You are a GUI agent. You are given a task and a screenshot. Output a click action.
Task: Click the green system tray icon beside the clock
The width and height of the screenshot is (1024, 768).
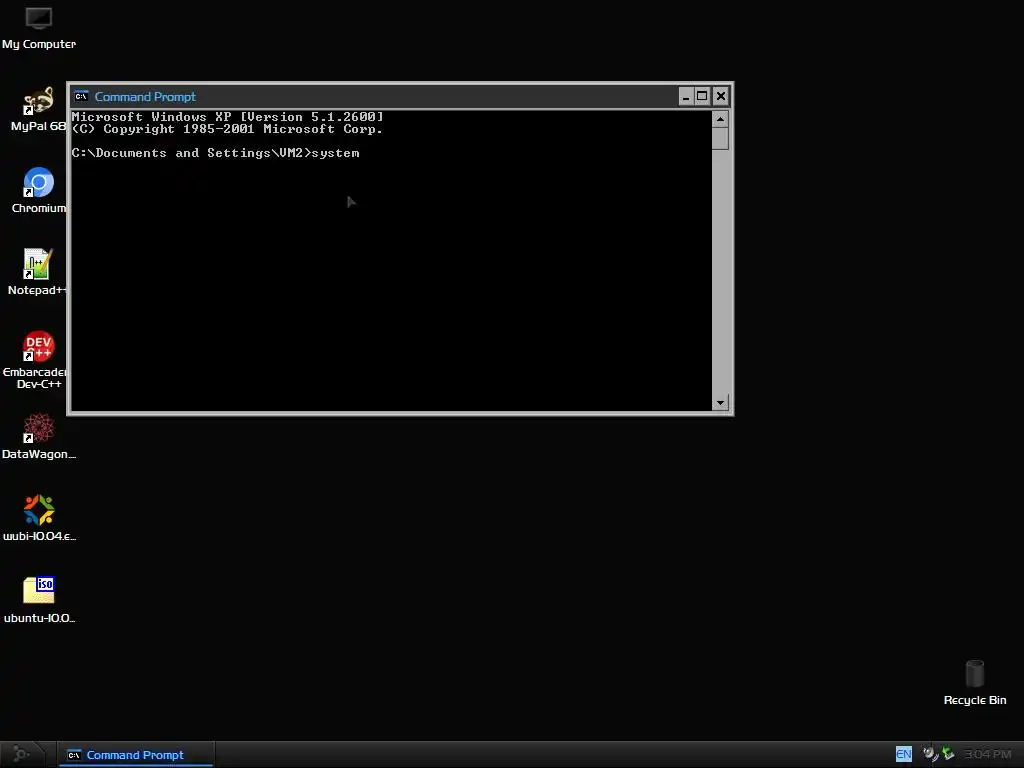(948, 754)
